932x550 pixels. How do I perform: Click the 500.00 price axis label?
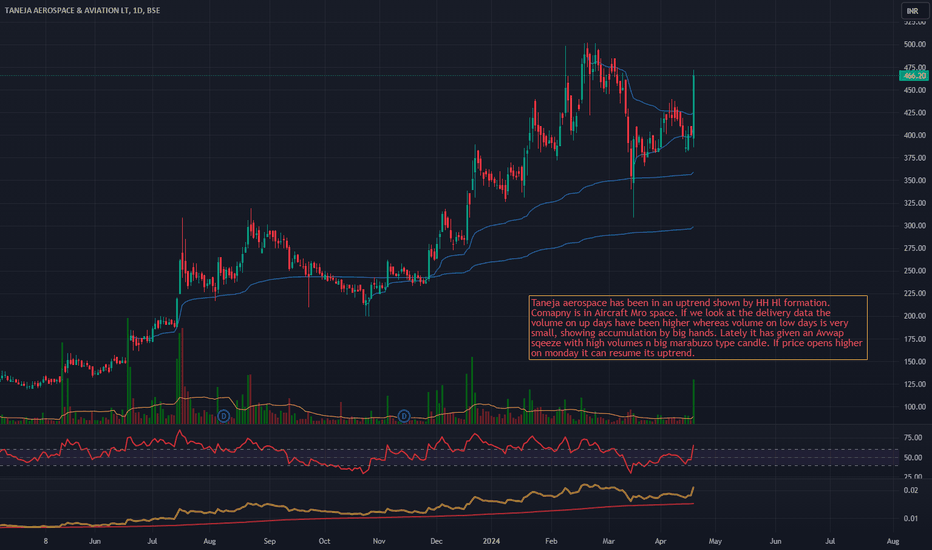(915, 45)
